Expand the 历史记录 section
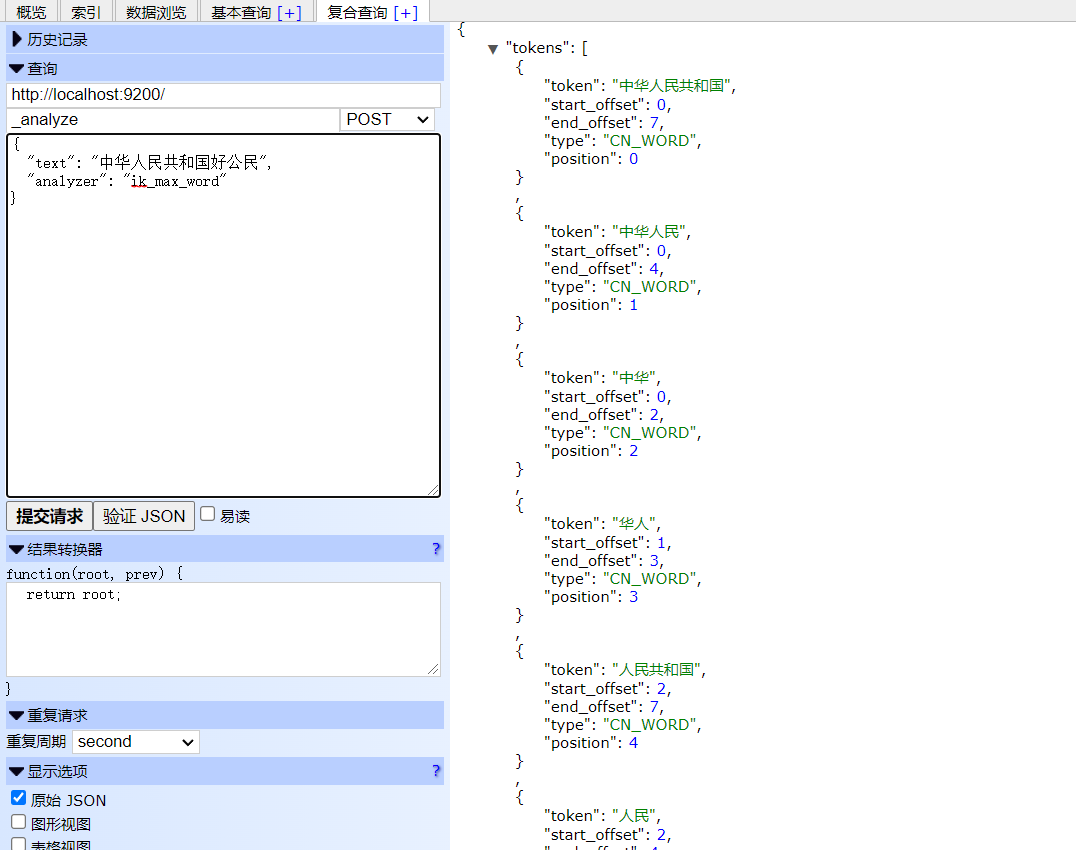Screen dimensions: 1076x850 (225, 39)
